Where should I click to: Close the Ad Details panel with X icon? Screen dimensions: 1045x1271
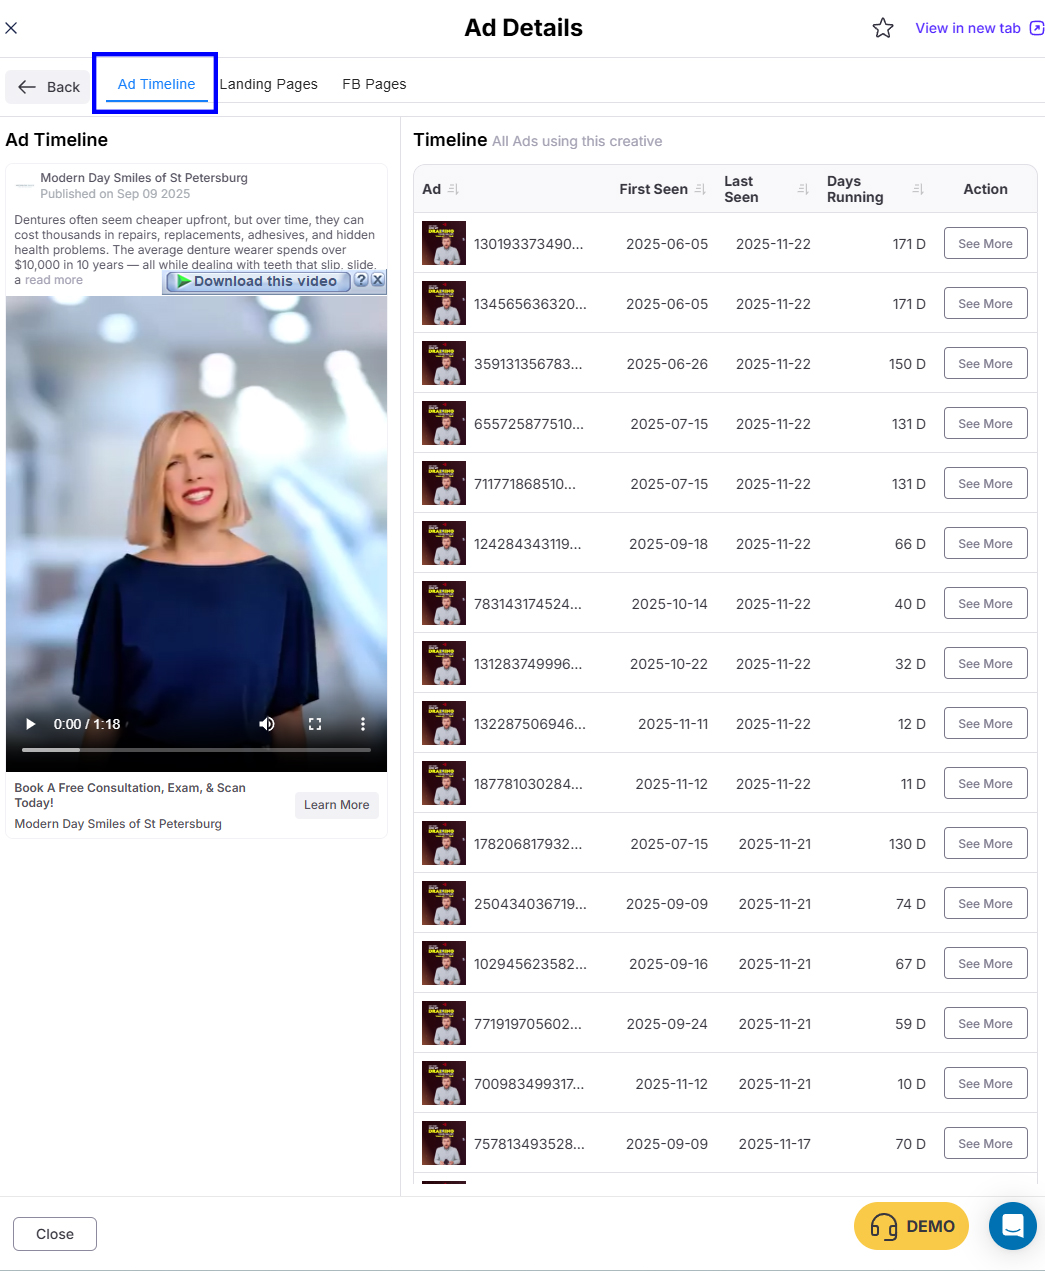11,28
